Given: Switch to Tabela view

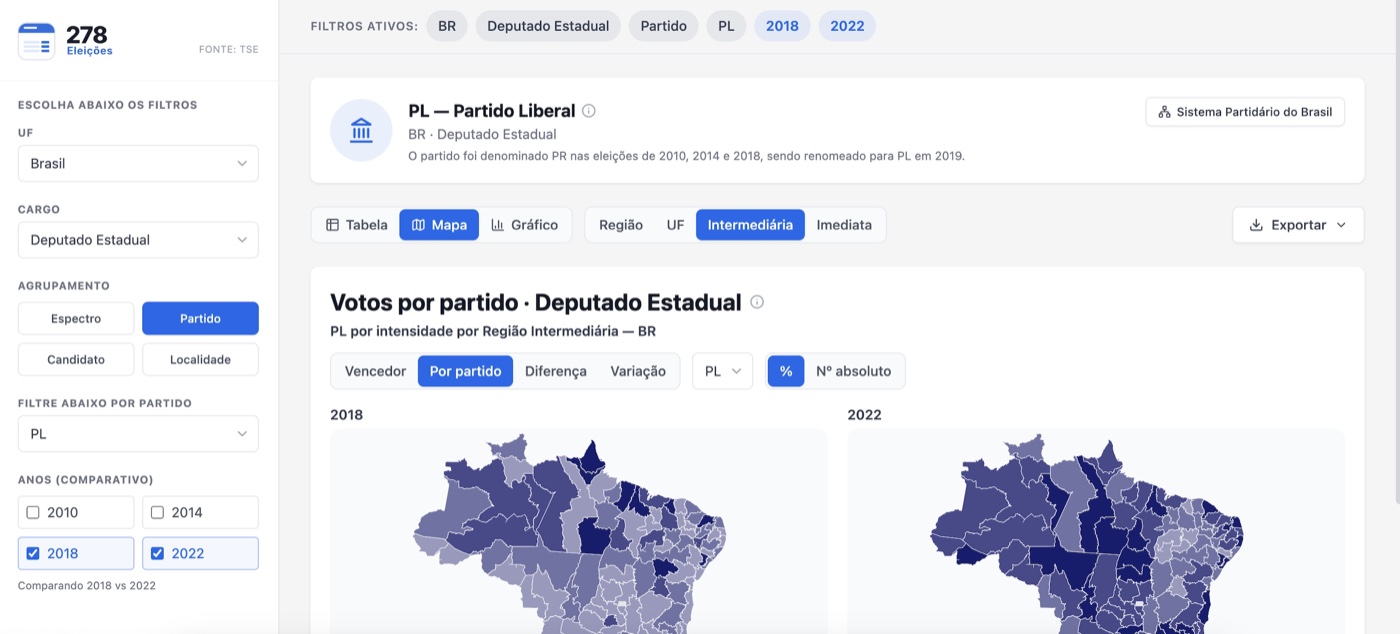Looking at the screenshot, I should click(x=357, y=225).
